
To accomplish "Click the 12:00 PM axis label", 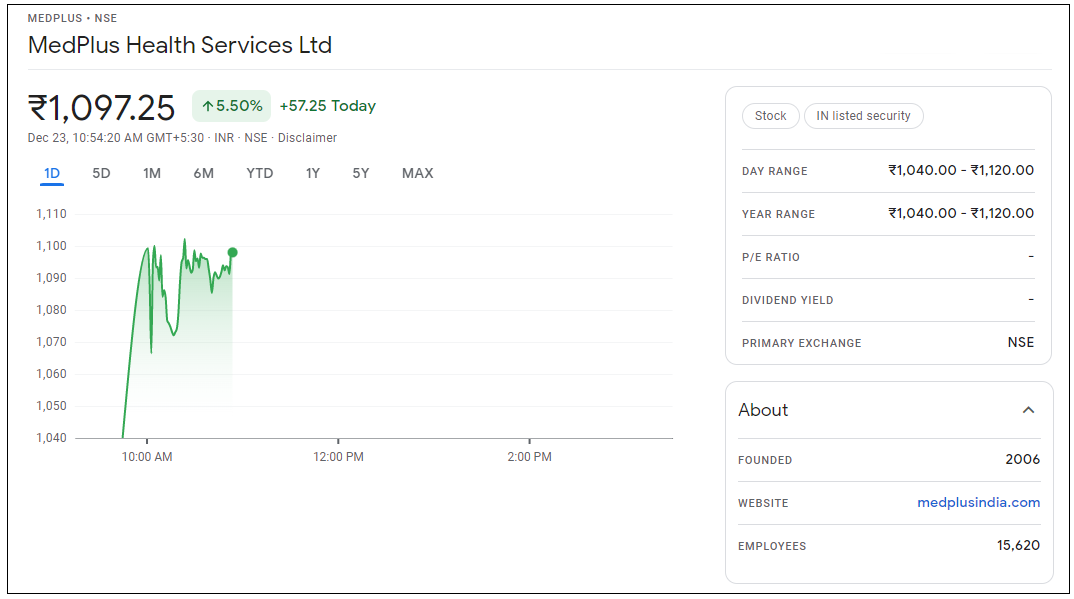I will click(338, 457).
